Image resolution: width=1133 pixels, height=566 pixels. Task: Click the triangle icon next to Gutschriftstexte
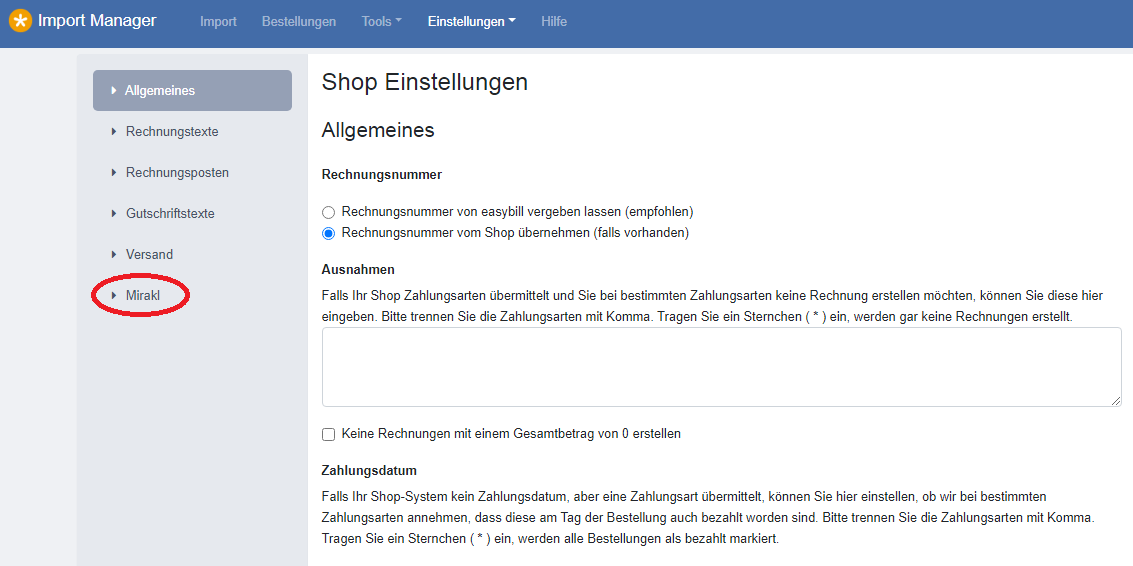(114, 214)
